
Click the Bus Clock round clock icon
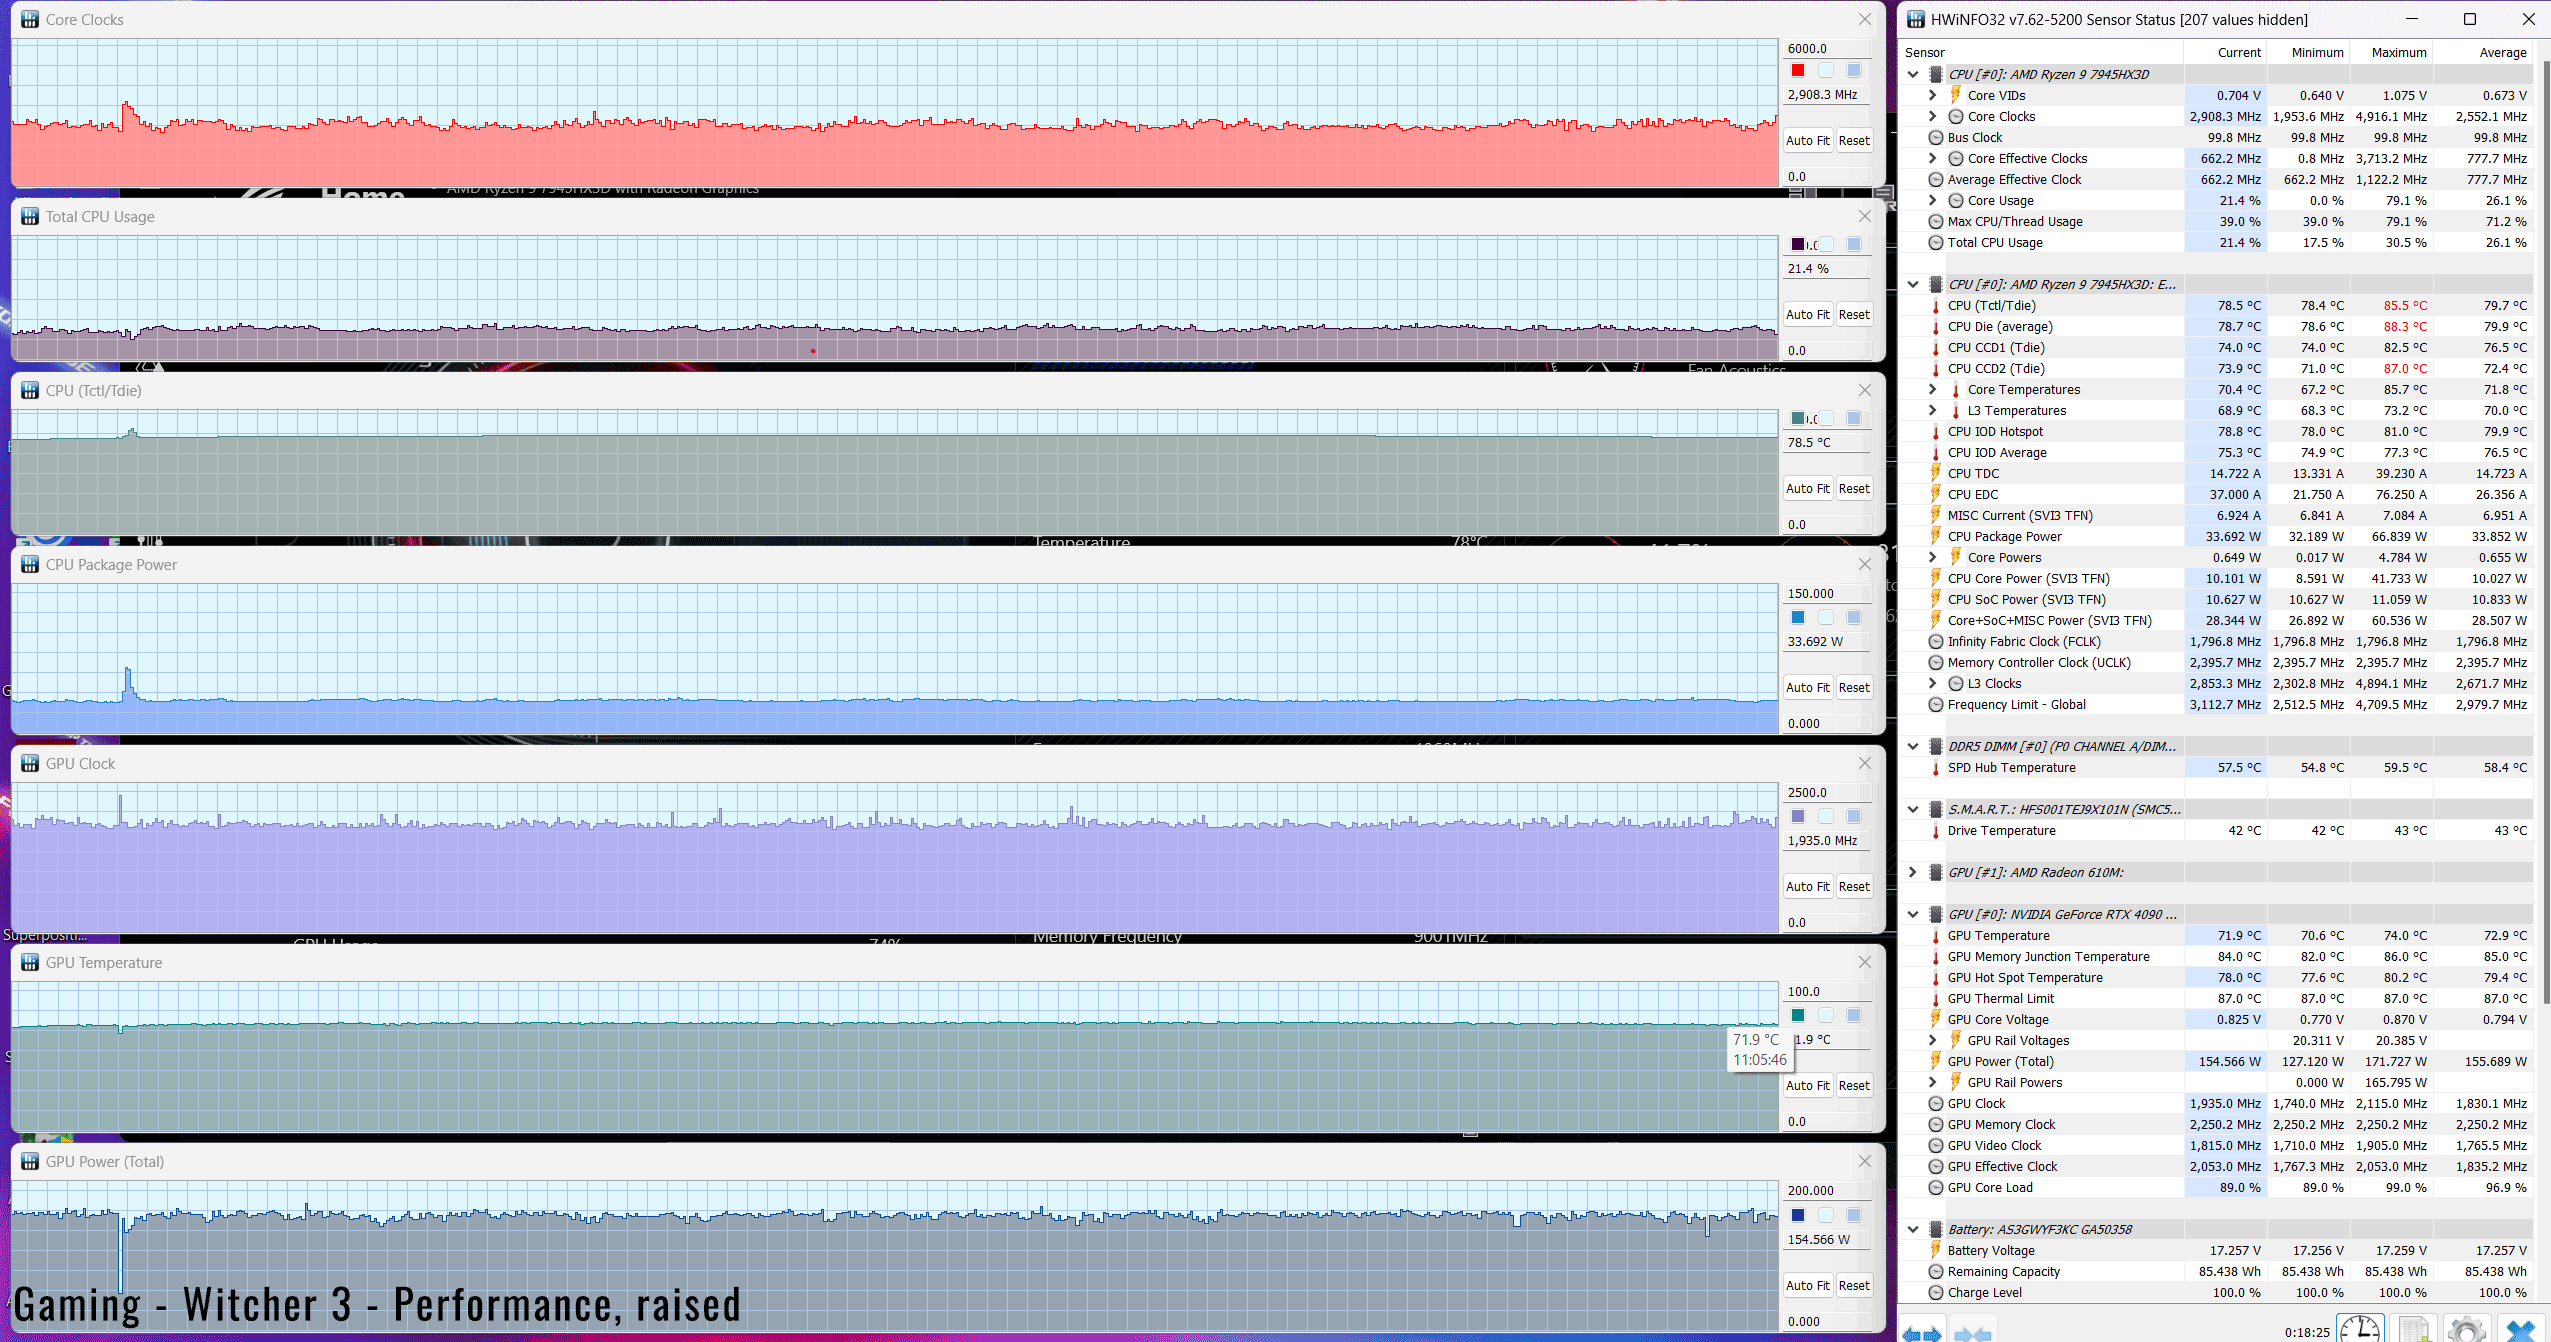point(1936,137)
